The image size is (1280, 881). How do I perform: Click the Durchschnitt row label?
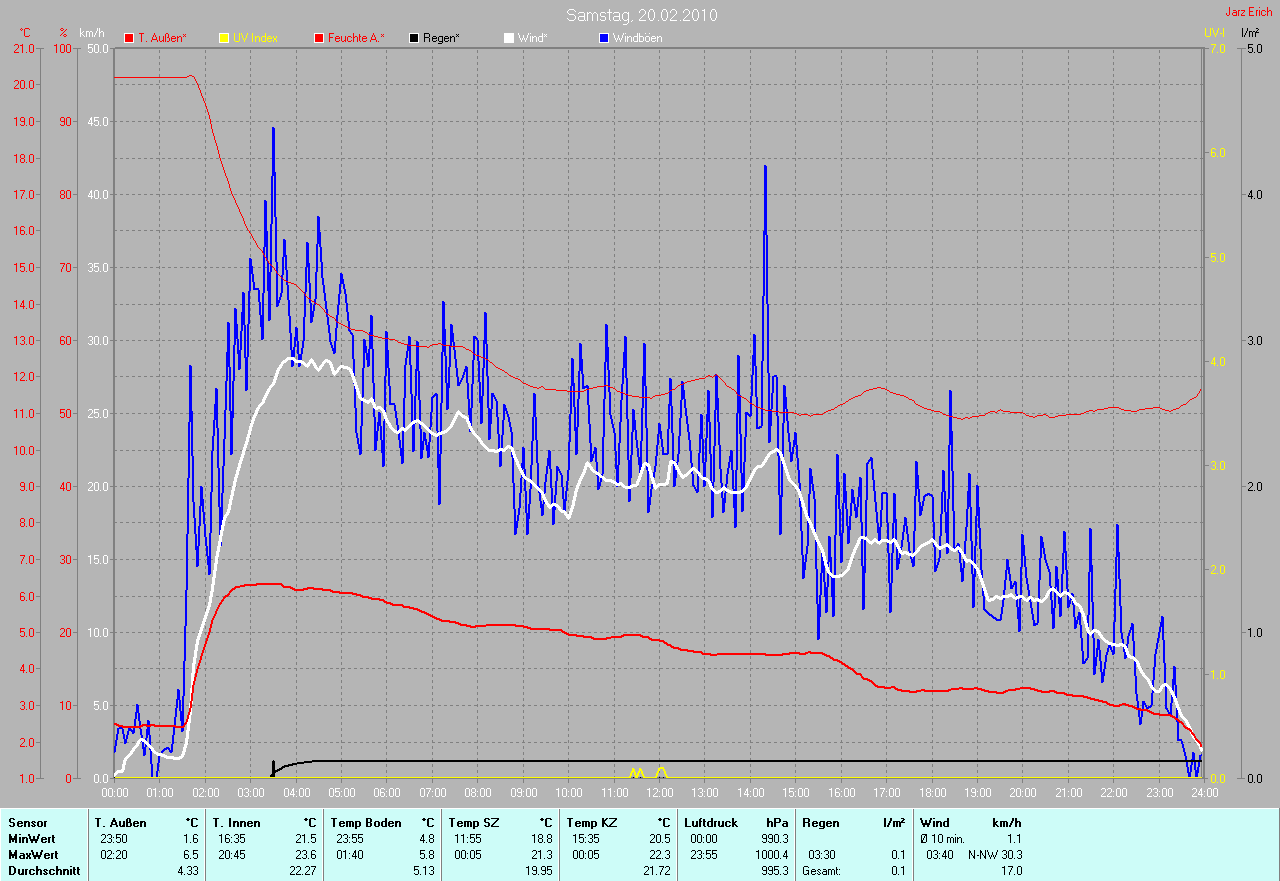click(x=44, y=870)
